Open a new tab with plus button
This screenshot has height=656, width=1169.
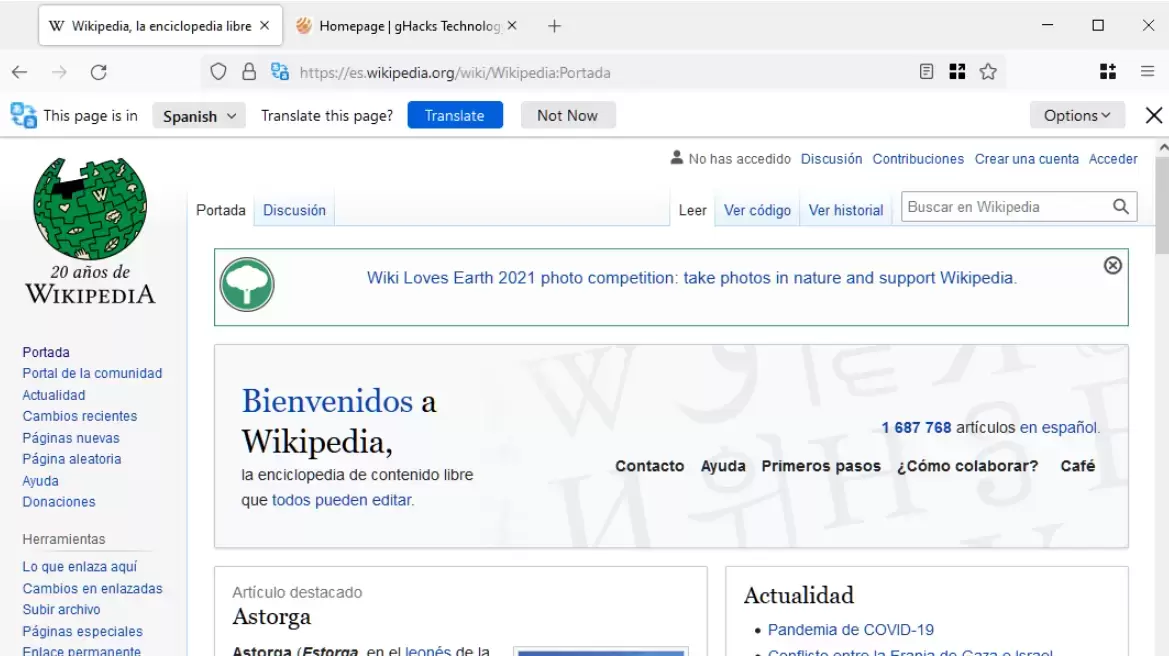click(554, 26)
